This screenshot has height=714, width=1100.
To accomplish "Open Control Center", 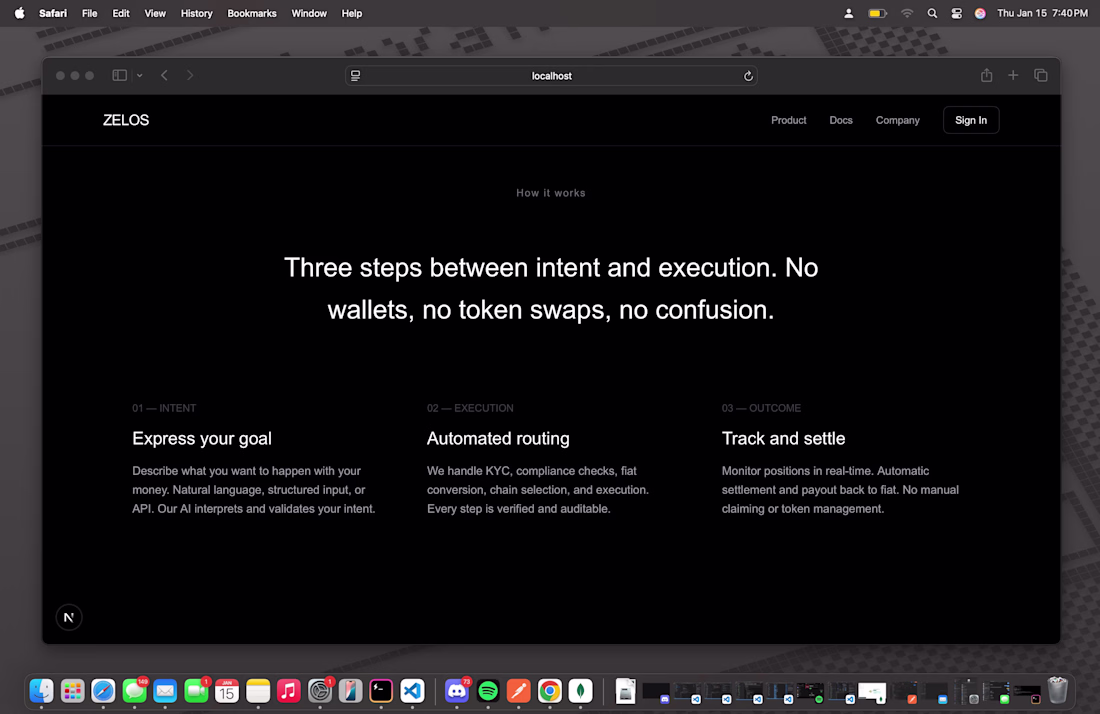I will [956, 13].
